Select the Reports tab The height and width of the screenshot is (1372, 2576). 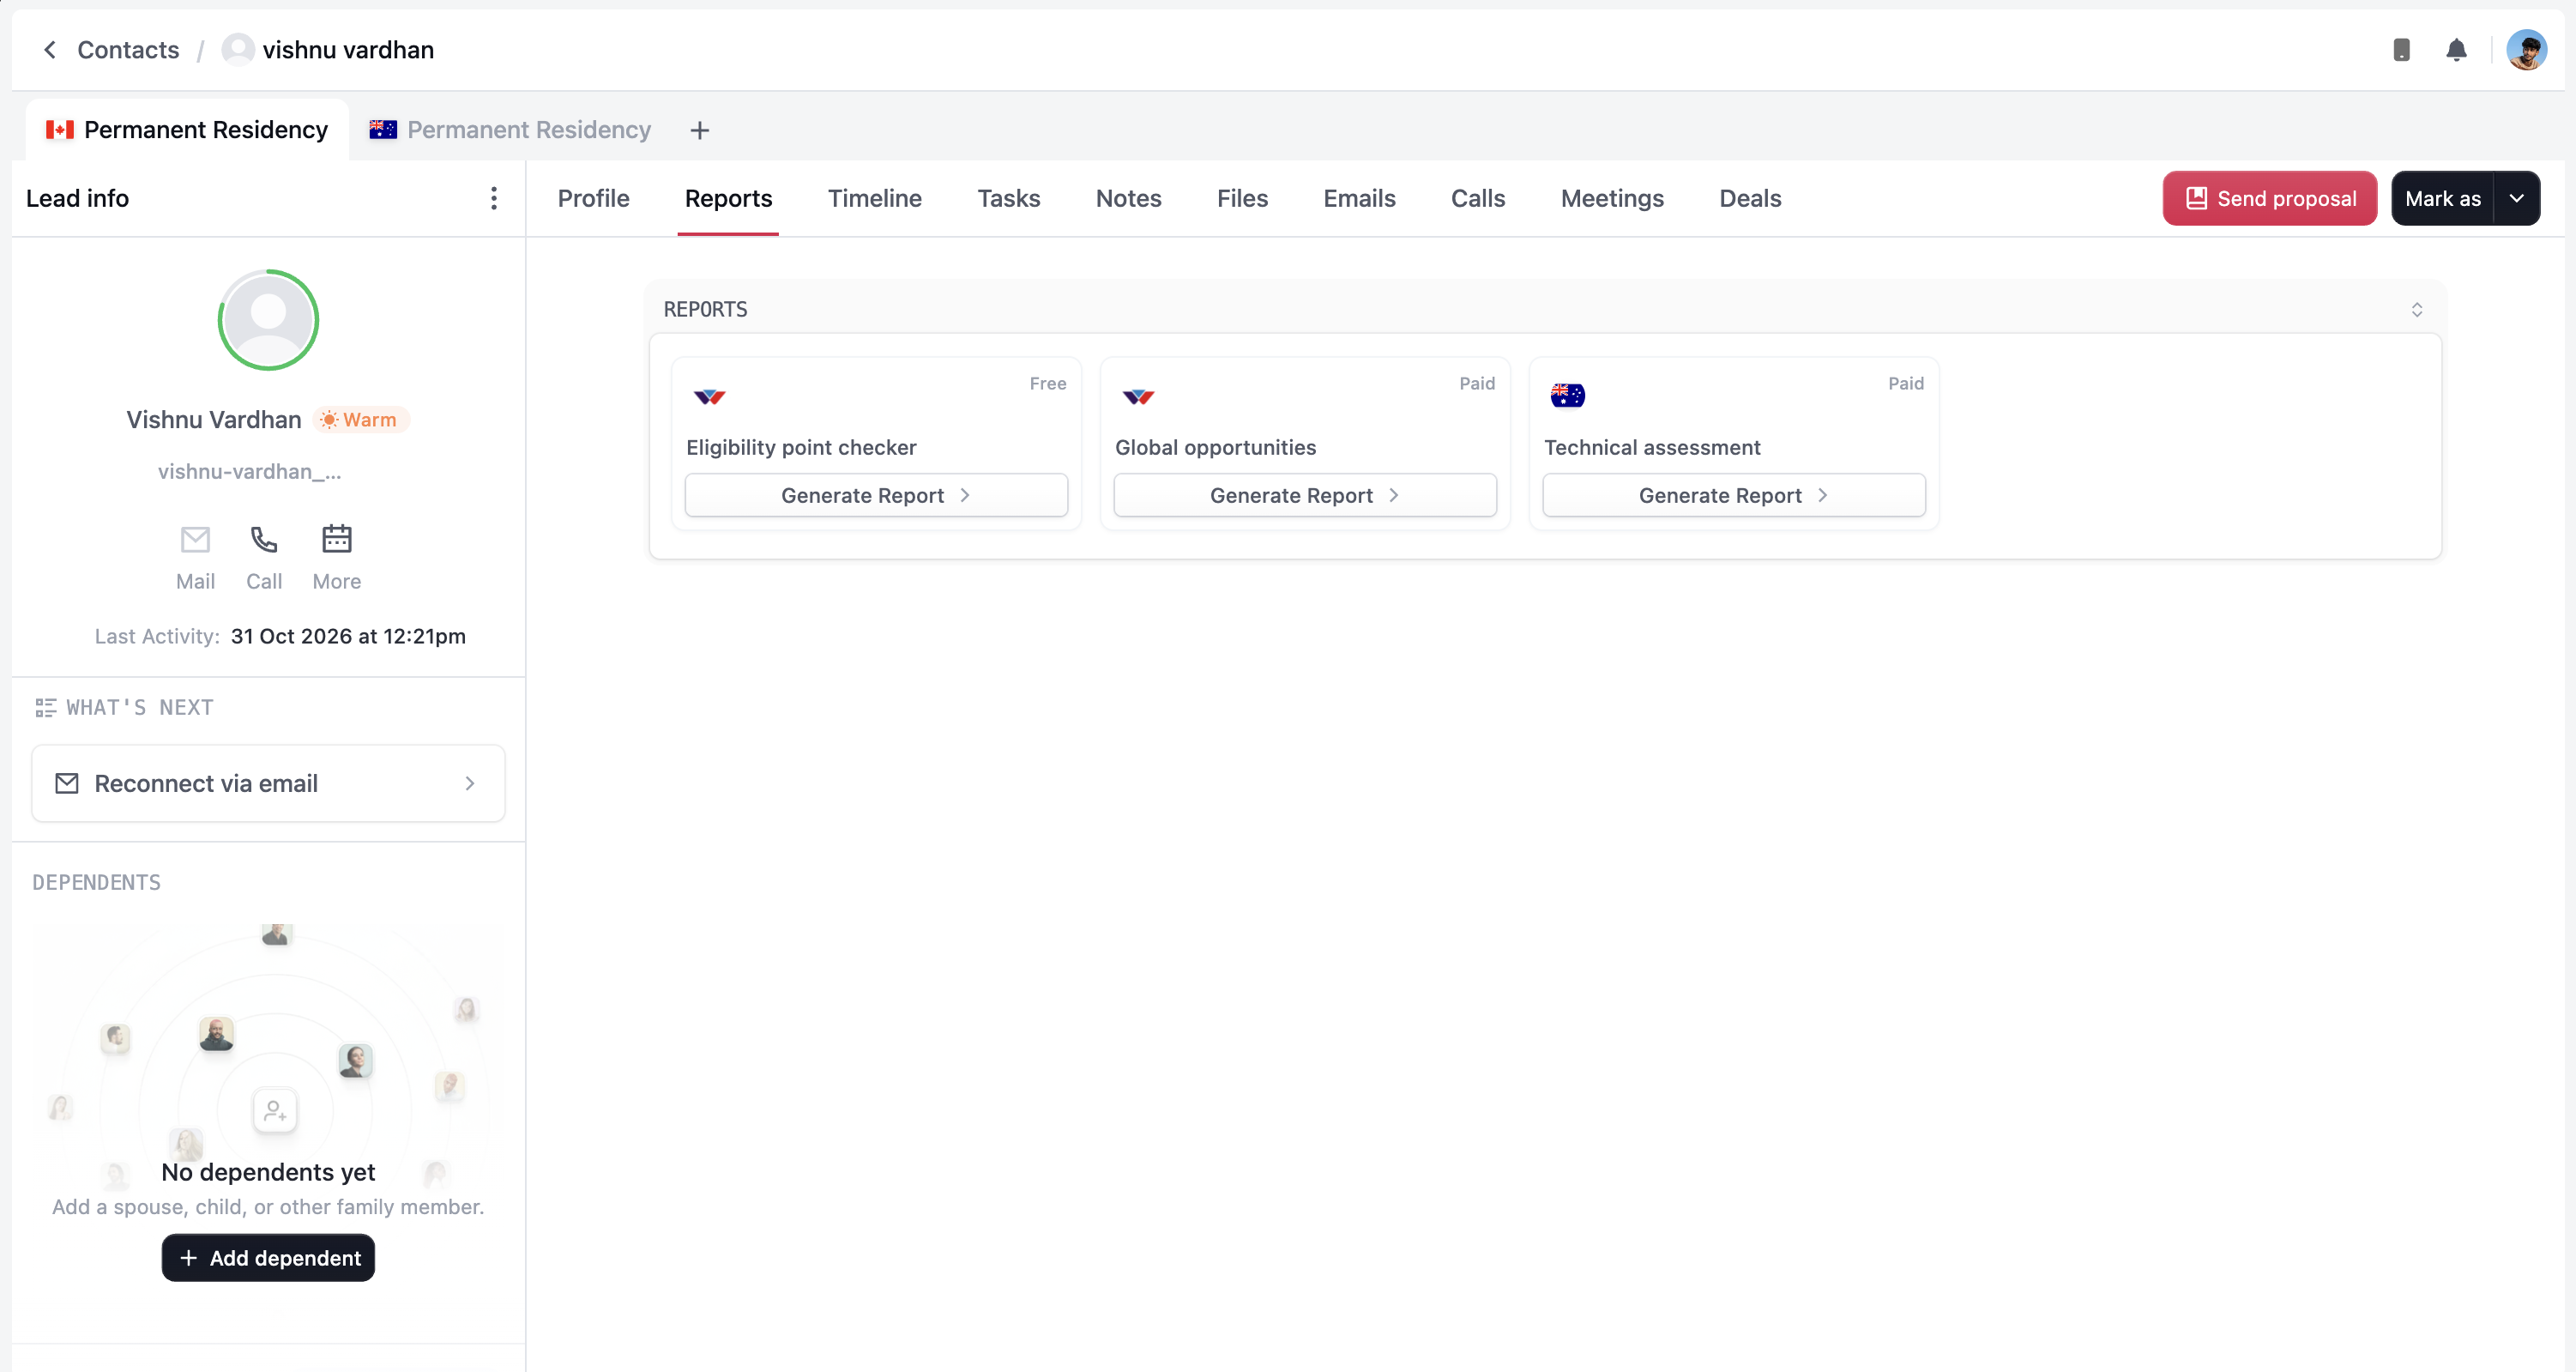728,198
